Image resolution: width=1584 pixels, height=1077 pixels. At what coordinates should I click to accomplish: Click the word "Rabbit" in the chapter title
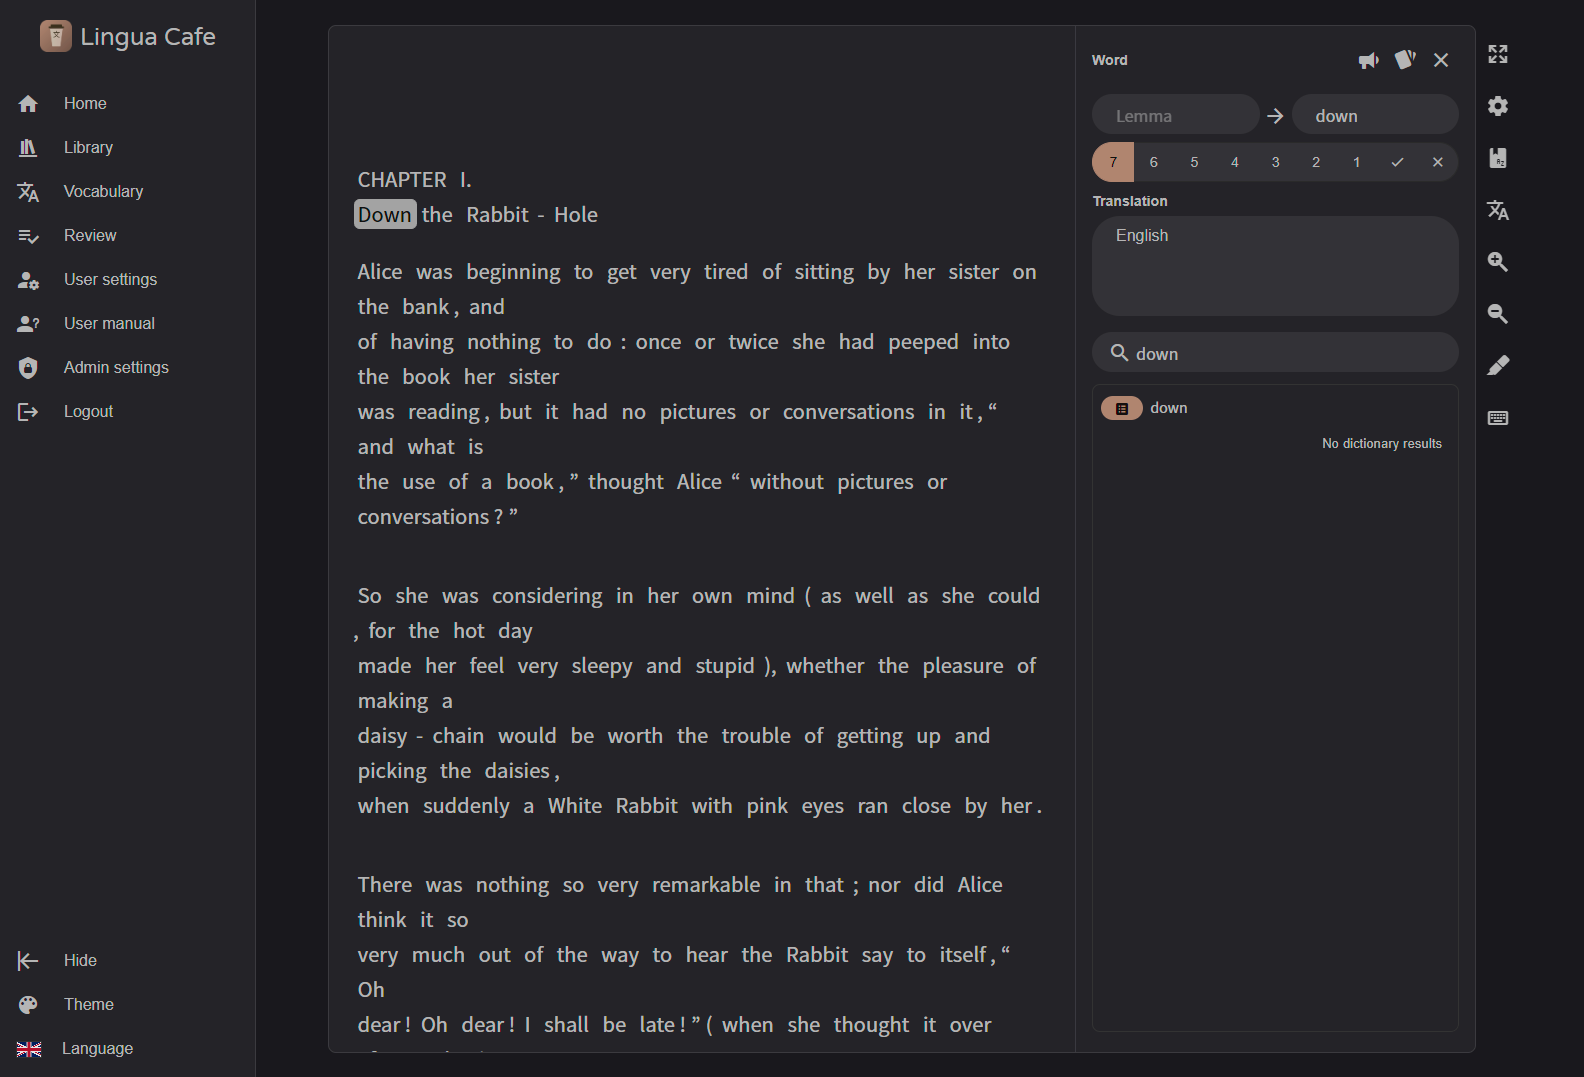pyautogui.click(x=497, y=215)
